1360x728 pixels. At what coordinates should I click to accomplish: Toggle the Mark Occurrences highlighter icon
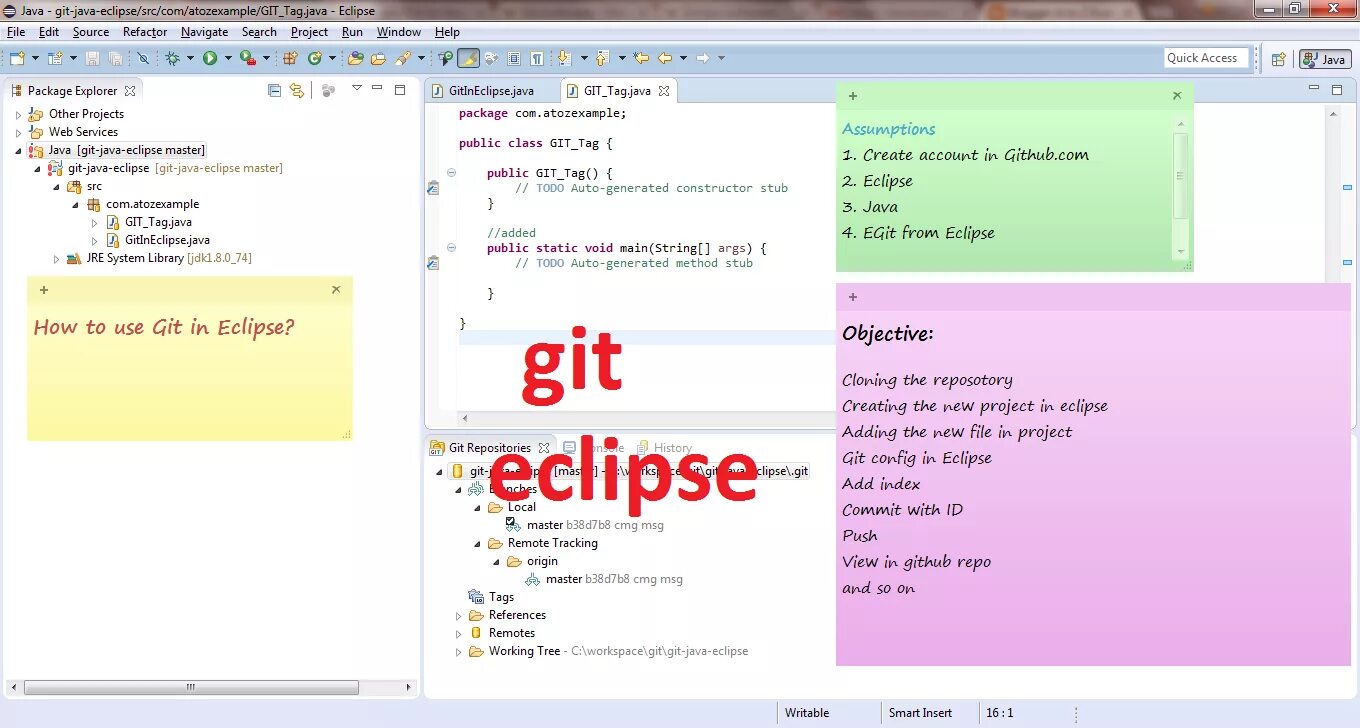coord(468,58)
